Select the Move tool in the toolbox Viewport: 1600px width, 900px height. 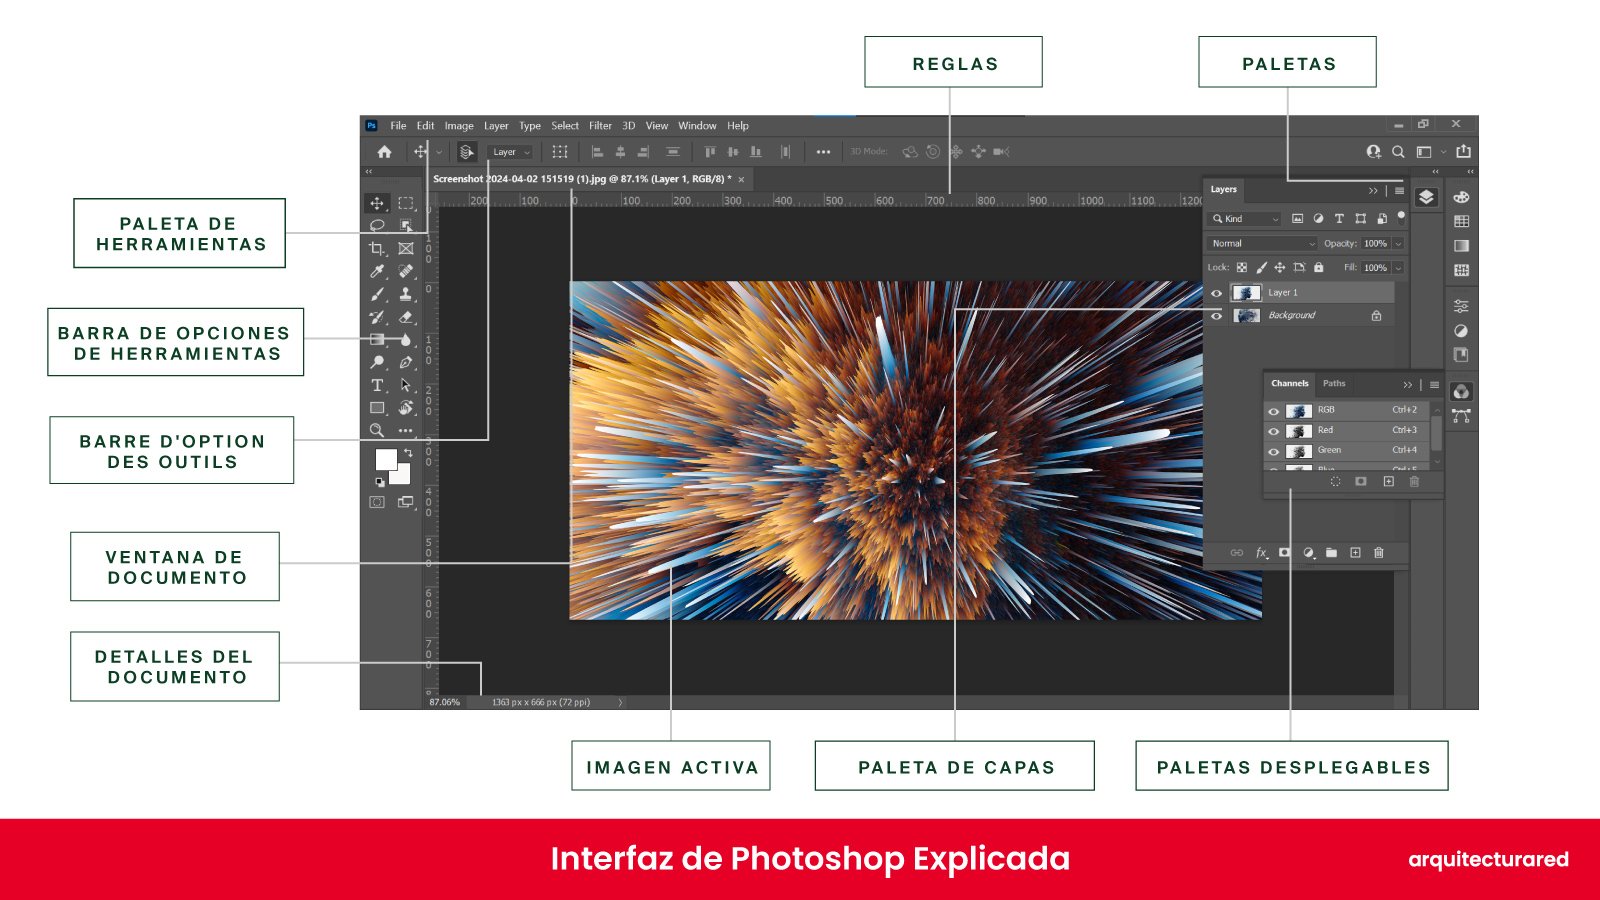click(377, 203)
